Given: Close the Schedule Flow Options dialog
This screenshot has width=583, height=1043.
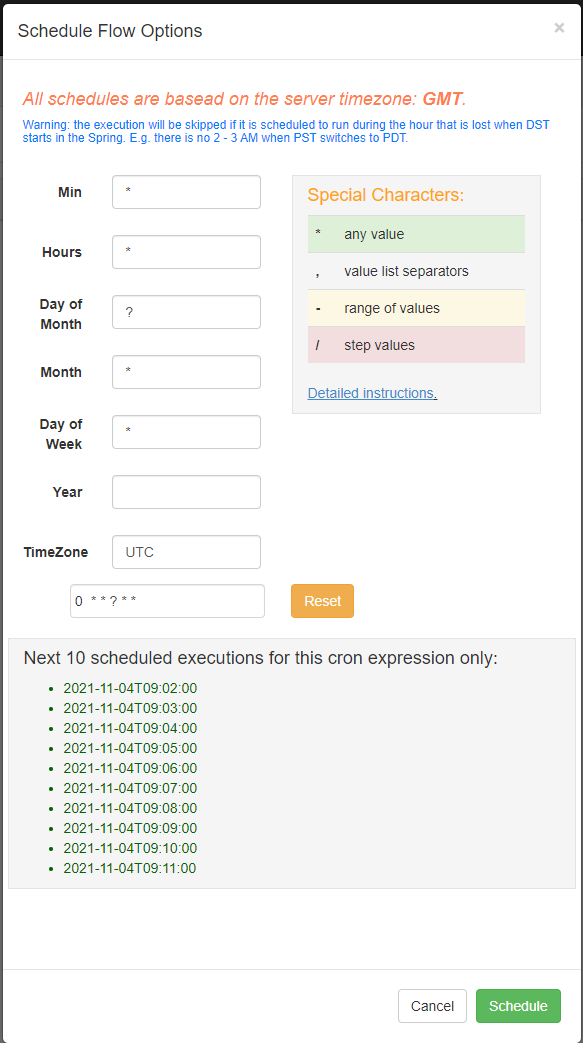Looking at the screenshot, I should [x=559, y=28].
